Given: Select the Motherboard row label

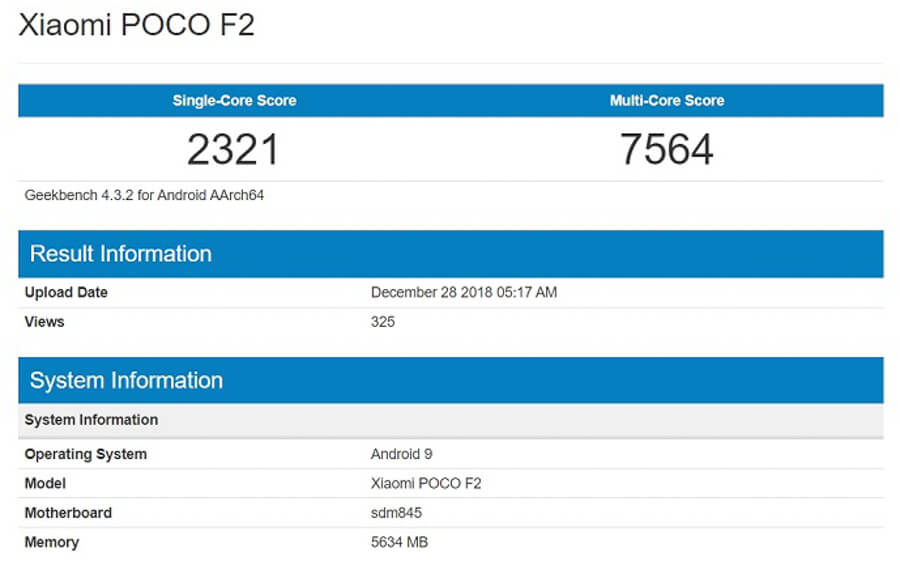Looking at the screenshot, I should pyautogui.click(x=68, y=513).
